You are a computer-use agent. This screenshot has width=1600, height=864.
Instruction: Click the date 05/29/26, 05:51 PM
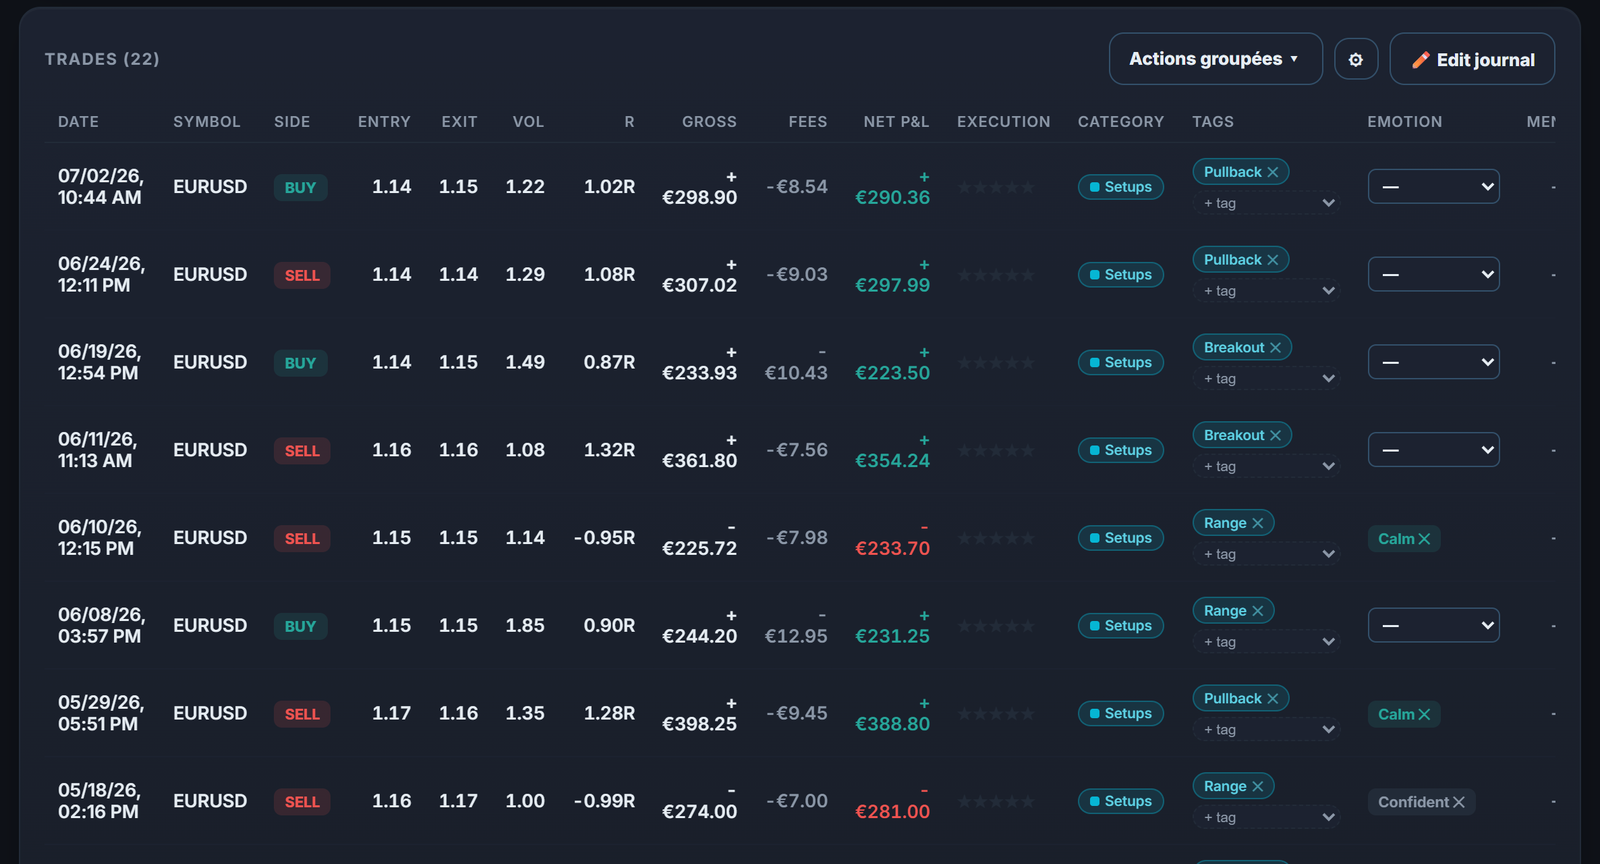[x=101, y=713]
